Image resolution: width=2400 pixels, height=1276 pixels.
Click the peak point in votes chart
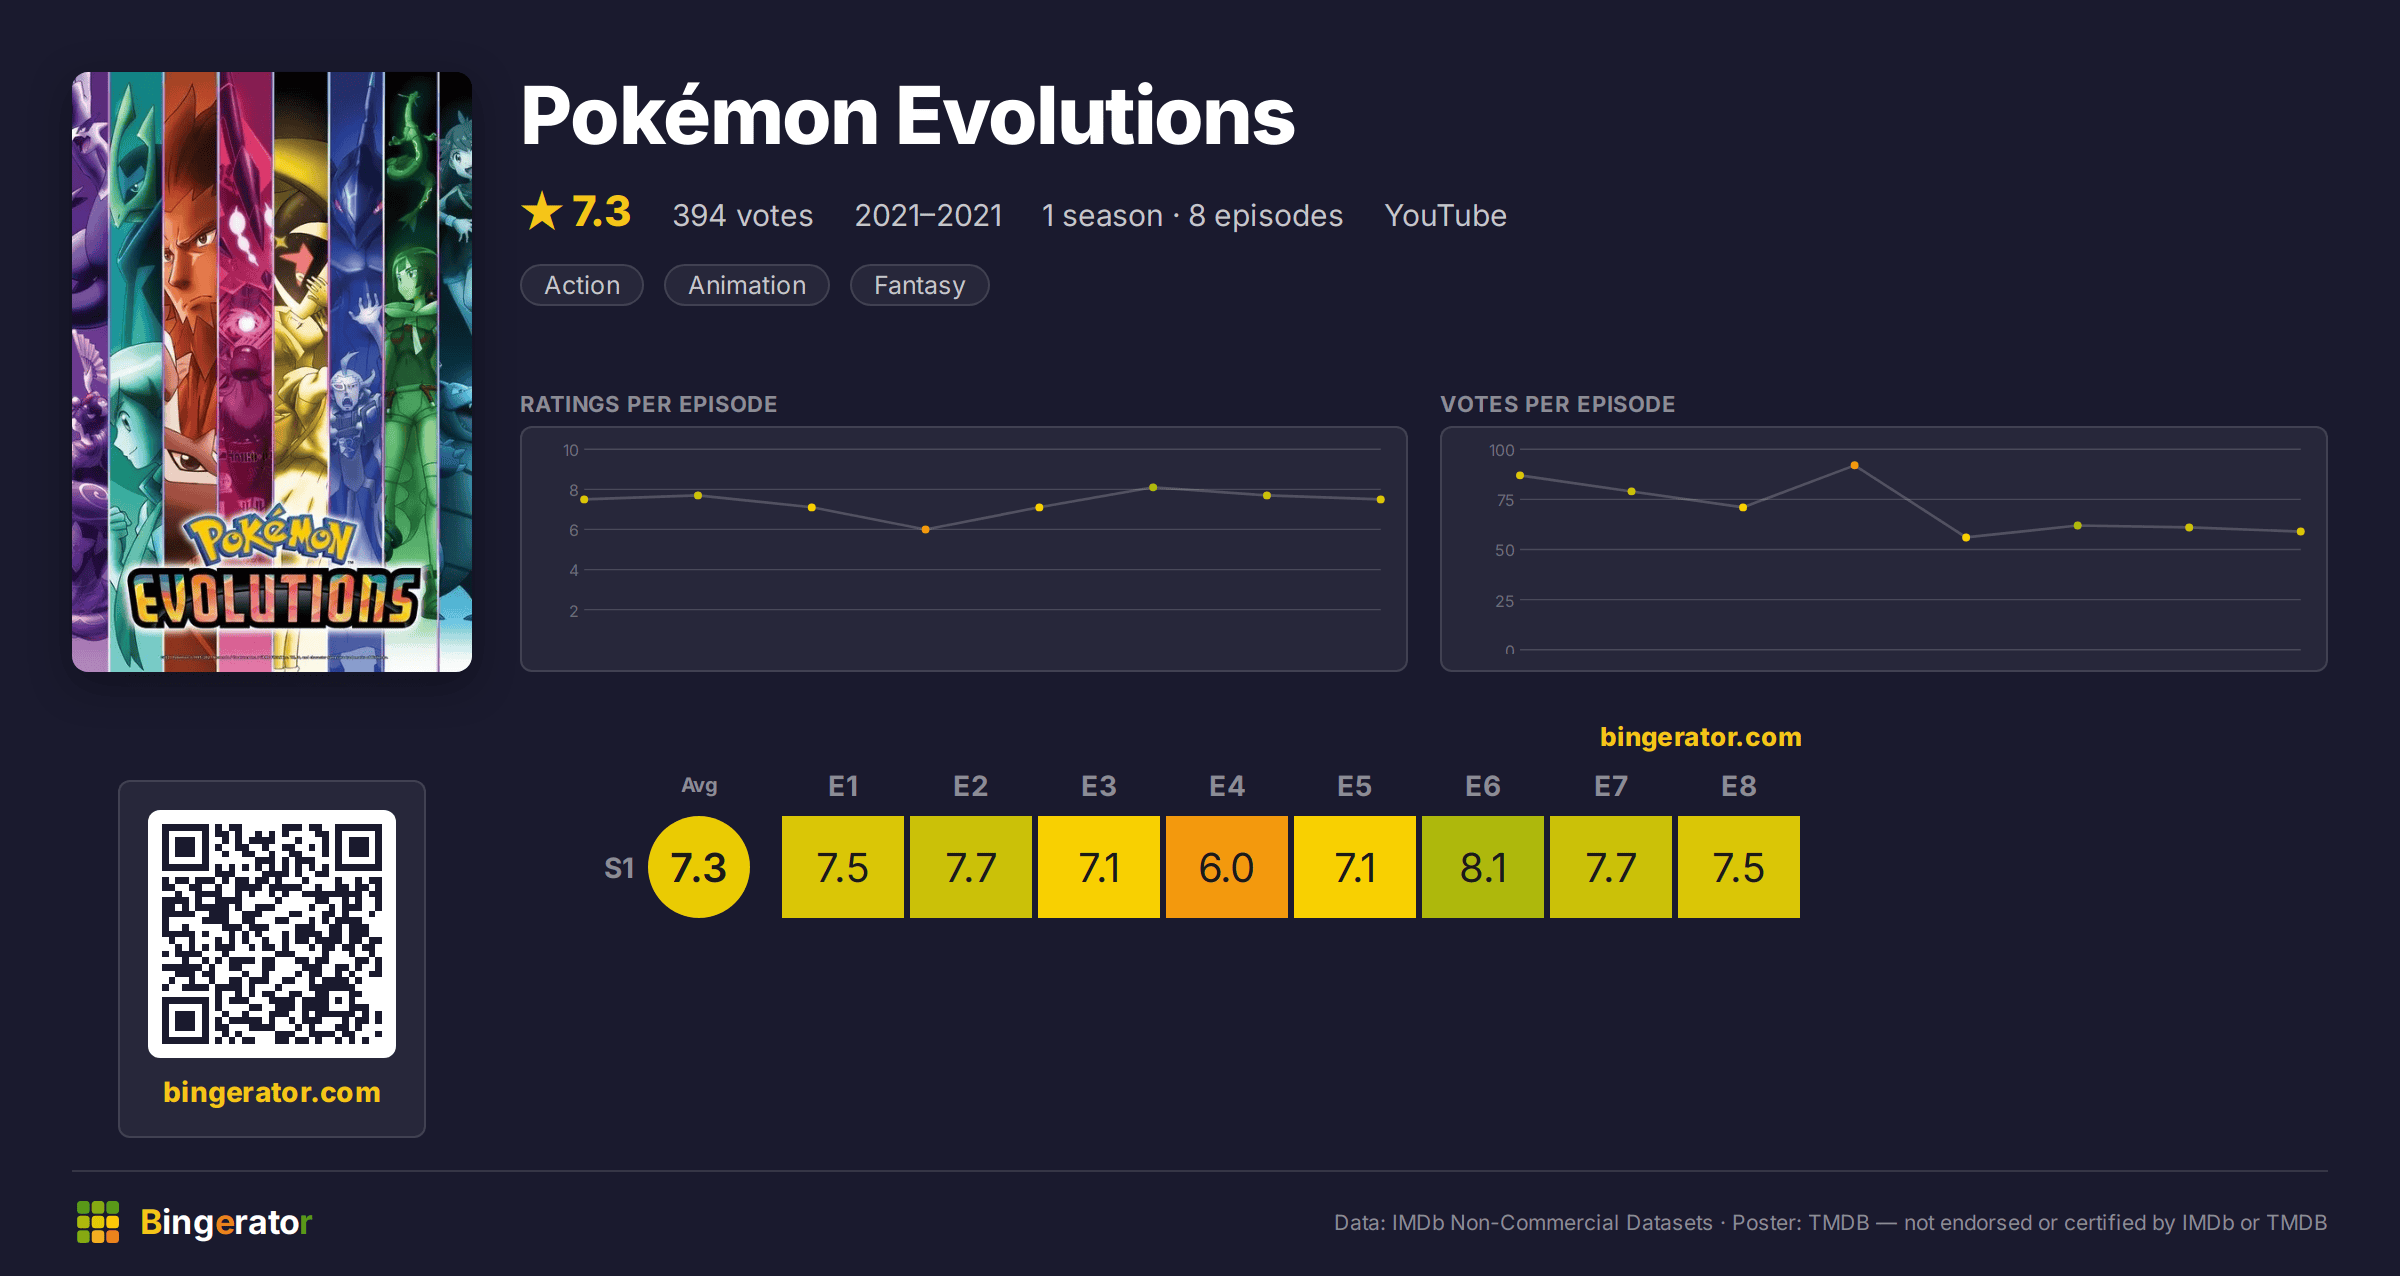[x=1854, y=465]
